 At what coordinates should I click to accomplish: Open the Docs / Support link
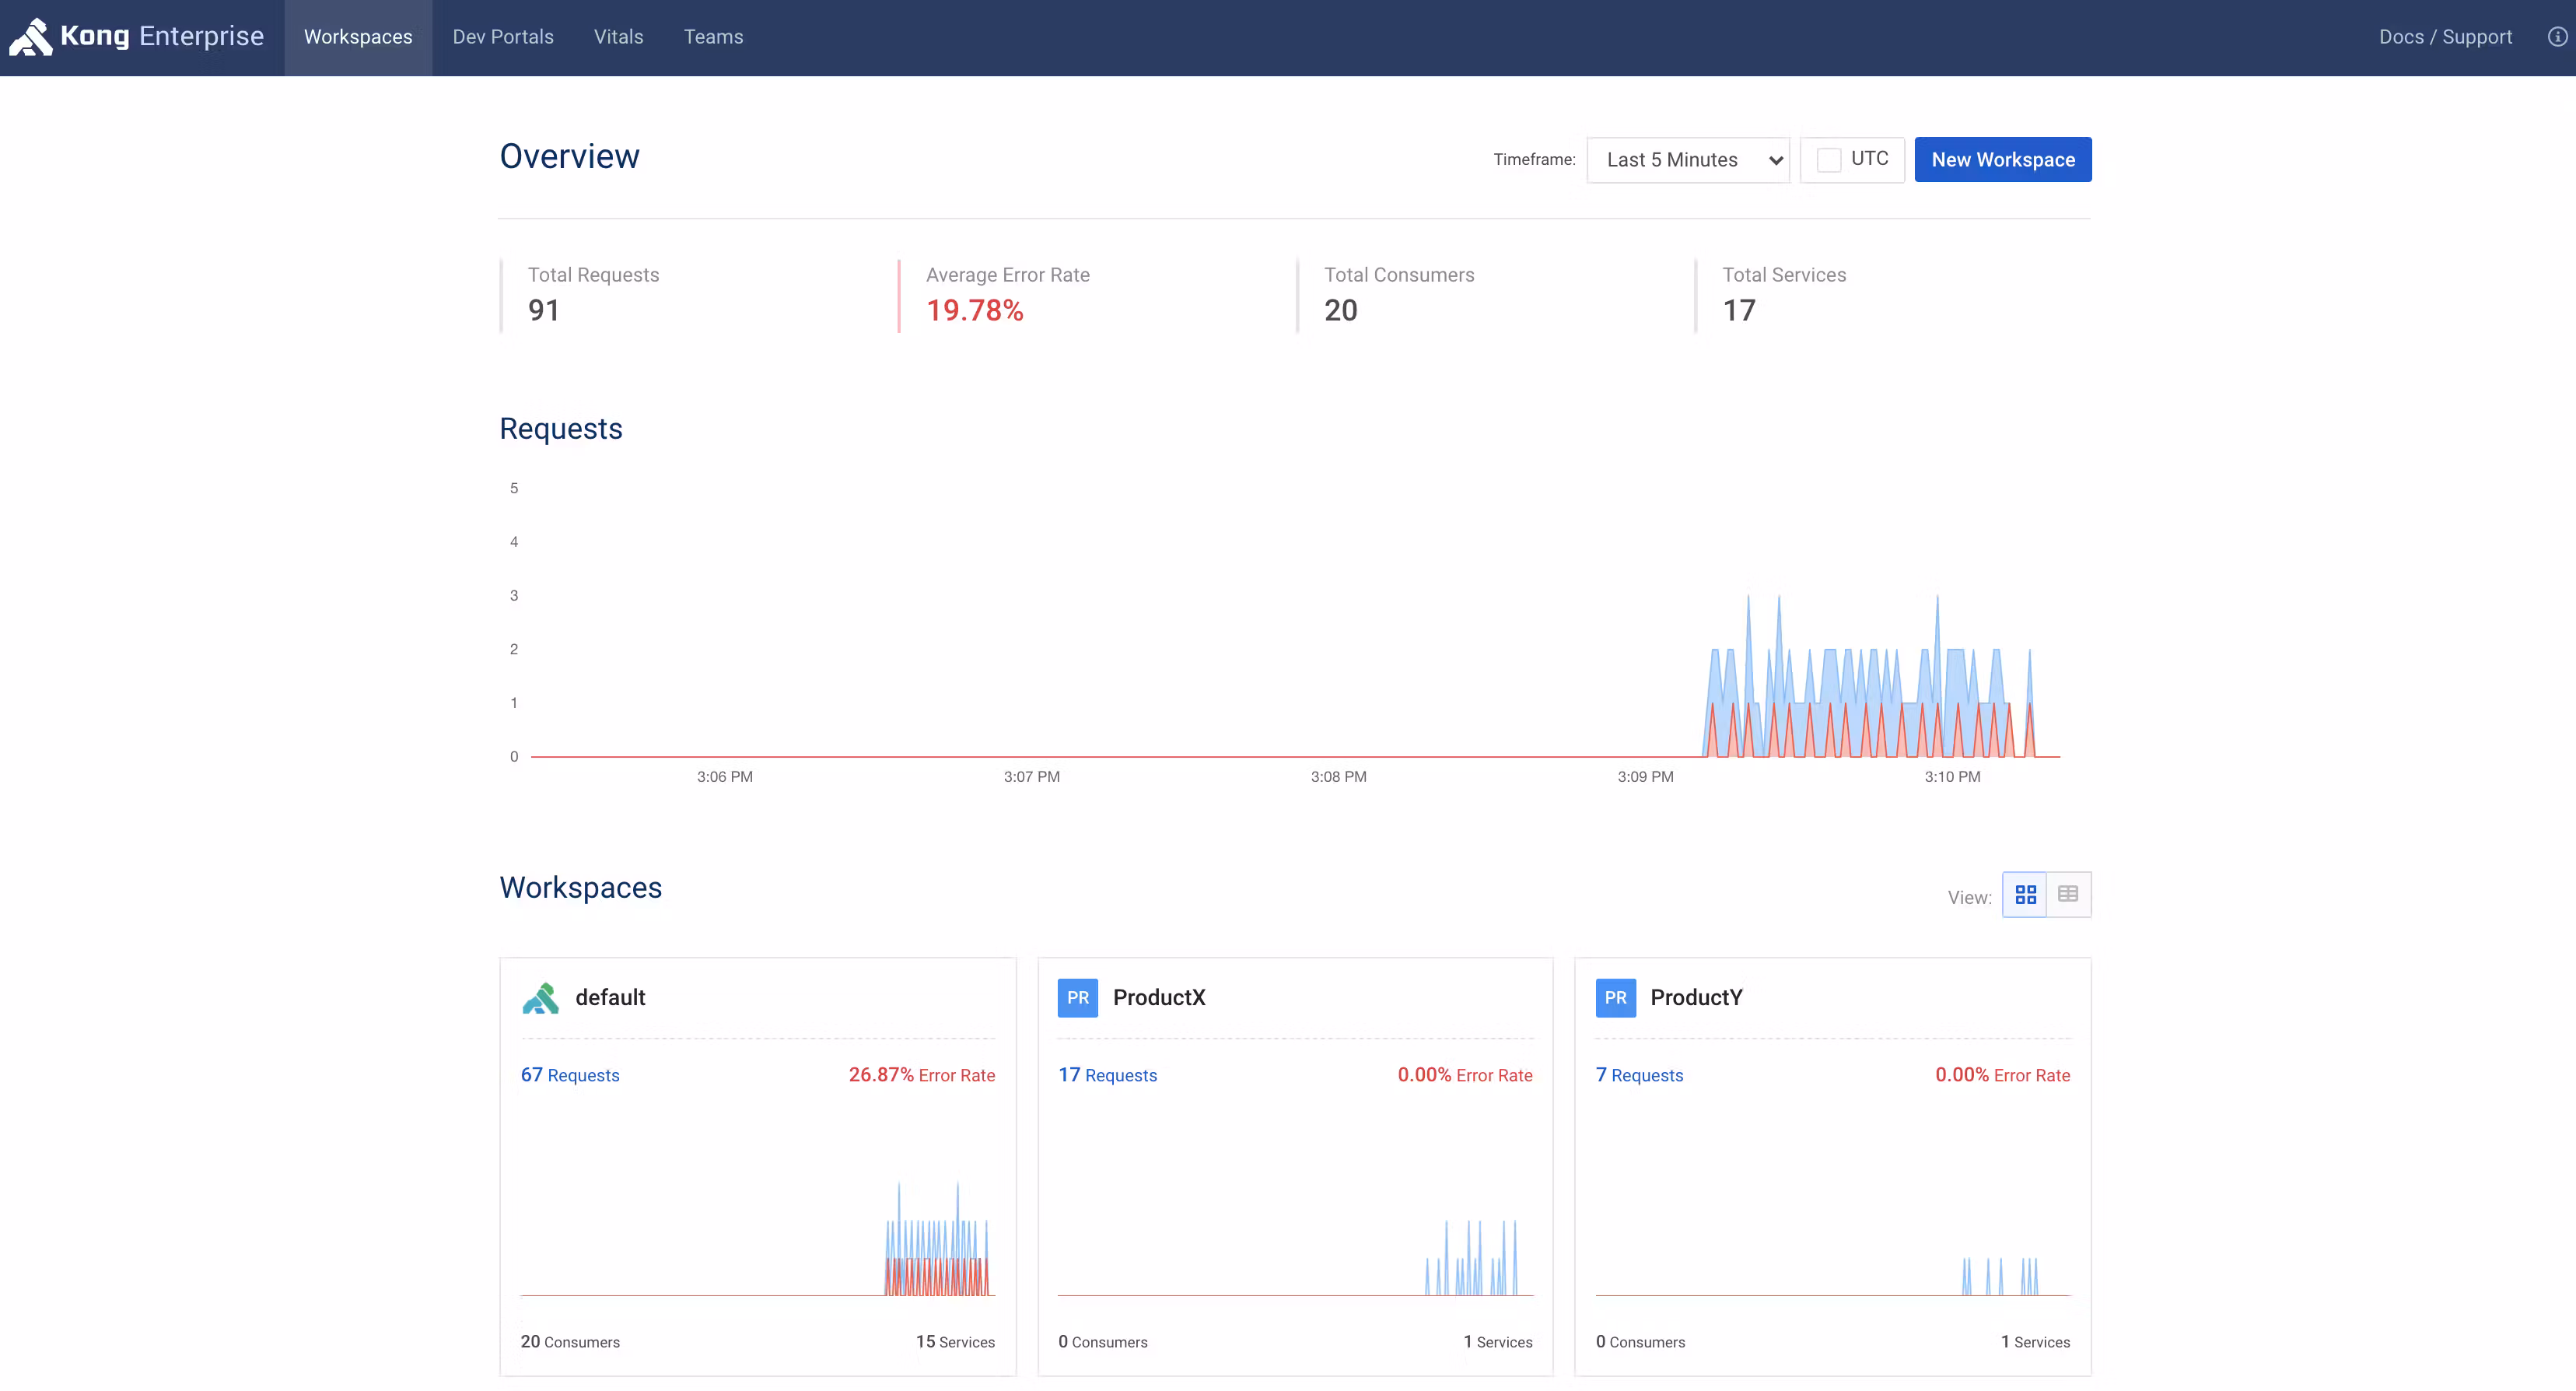coord(2445,37)
